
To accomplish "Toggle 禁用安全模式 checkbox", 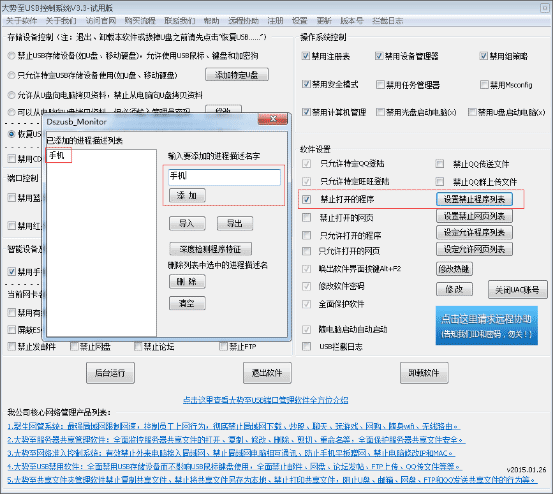I will coord(306,84).
